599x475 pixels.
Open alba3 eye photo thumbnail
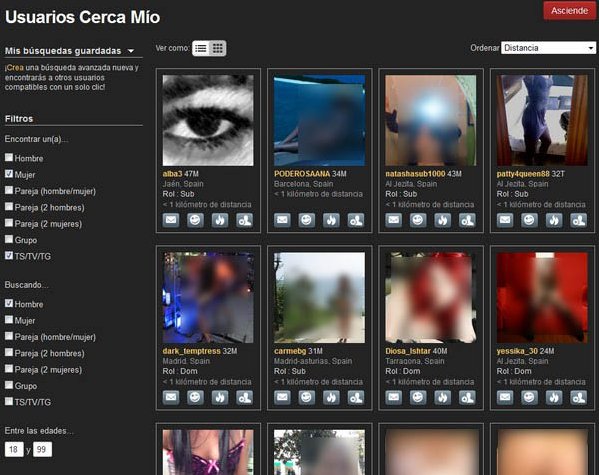tap(208, 120)
